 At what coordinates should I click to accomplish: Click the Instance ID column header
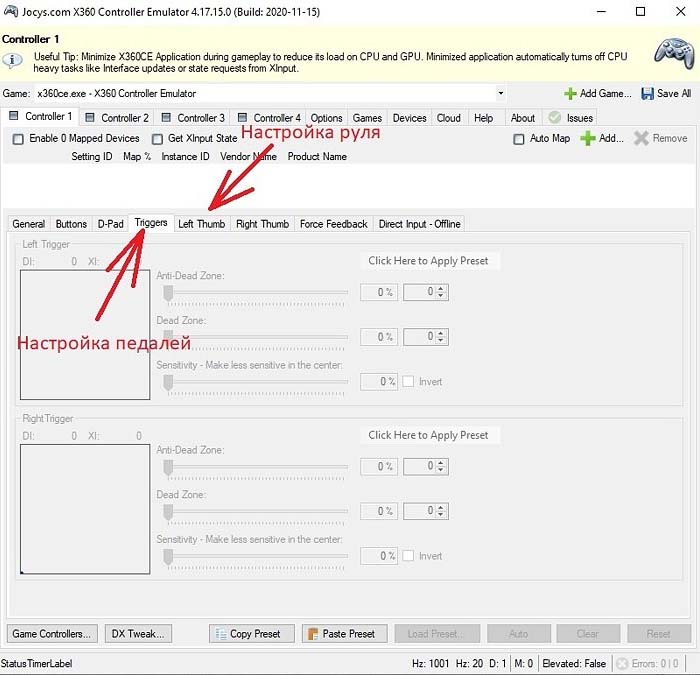185,157
